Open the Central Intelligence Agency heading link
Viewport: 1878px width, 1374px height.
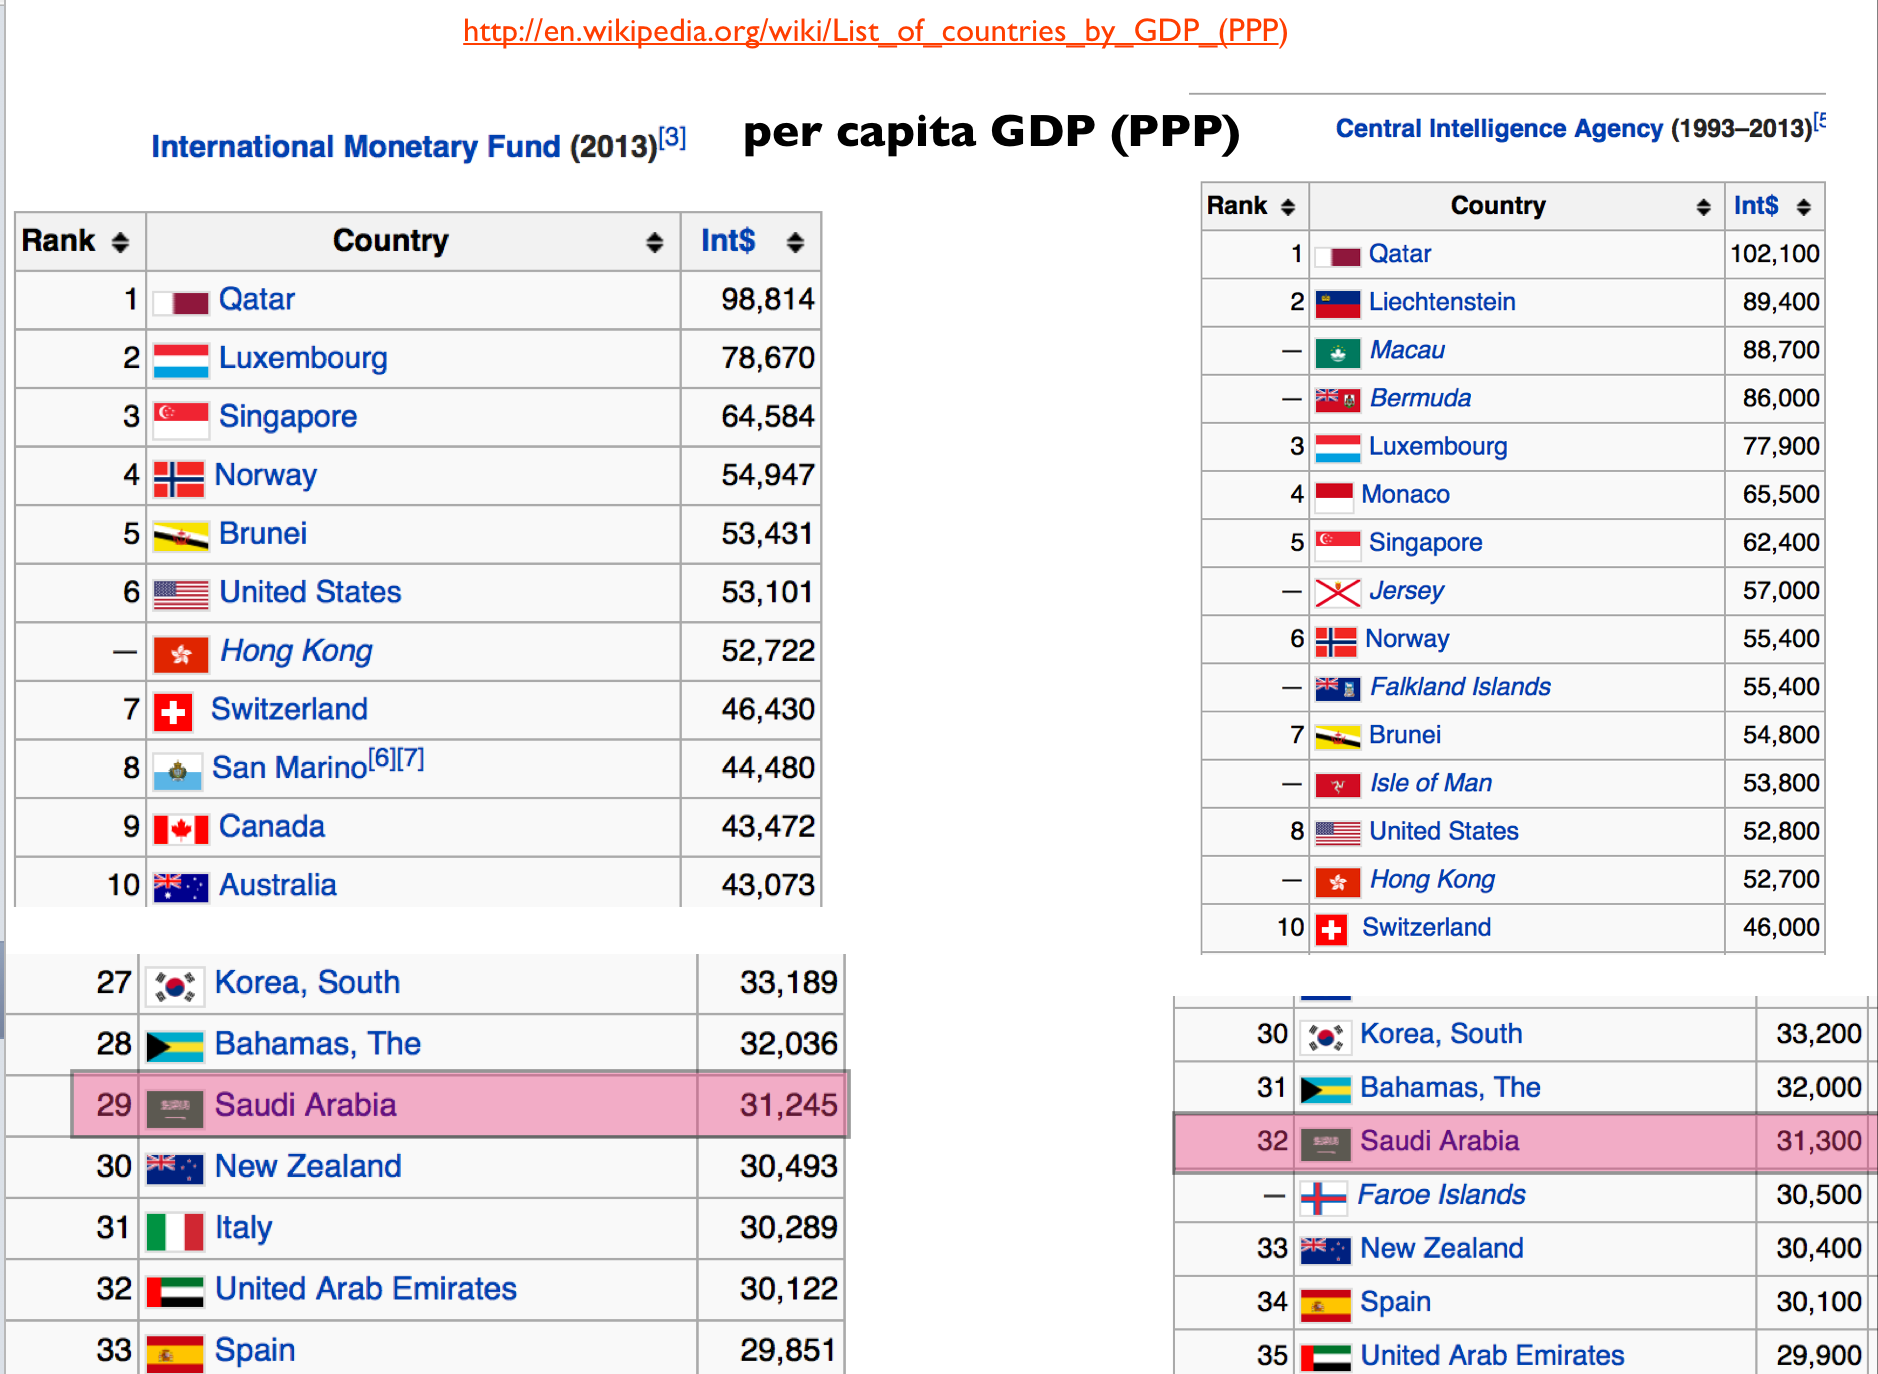(1499, 128)
